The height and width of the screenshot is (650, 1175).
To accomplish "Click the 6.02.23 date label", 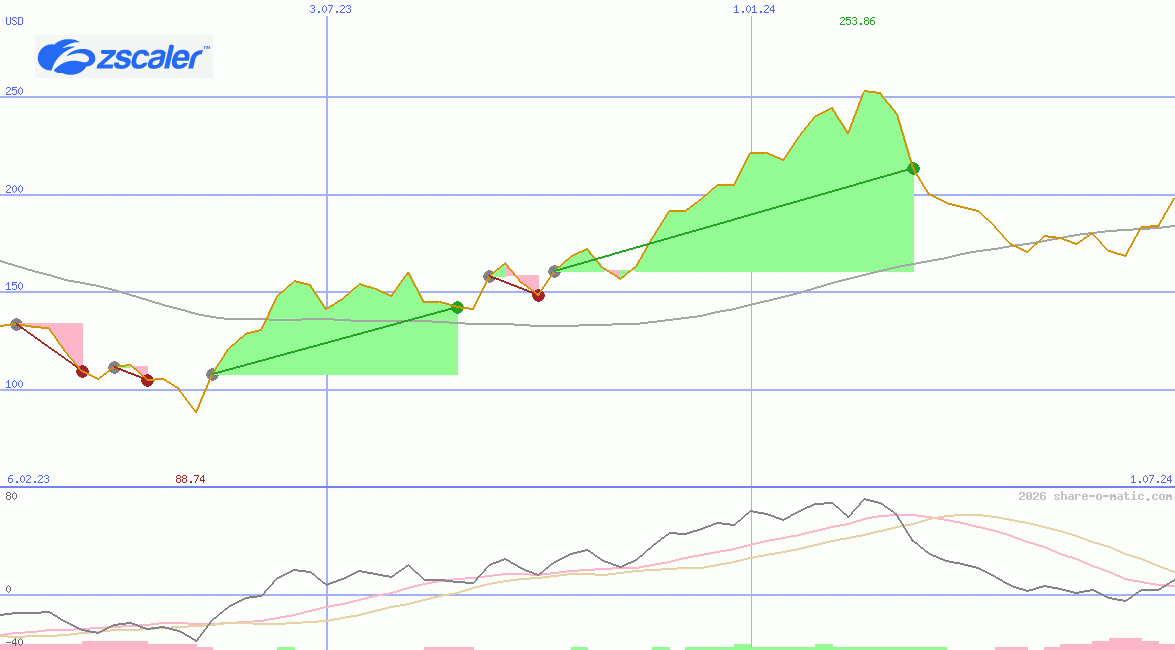I will (x=26, y=478).
